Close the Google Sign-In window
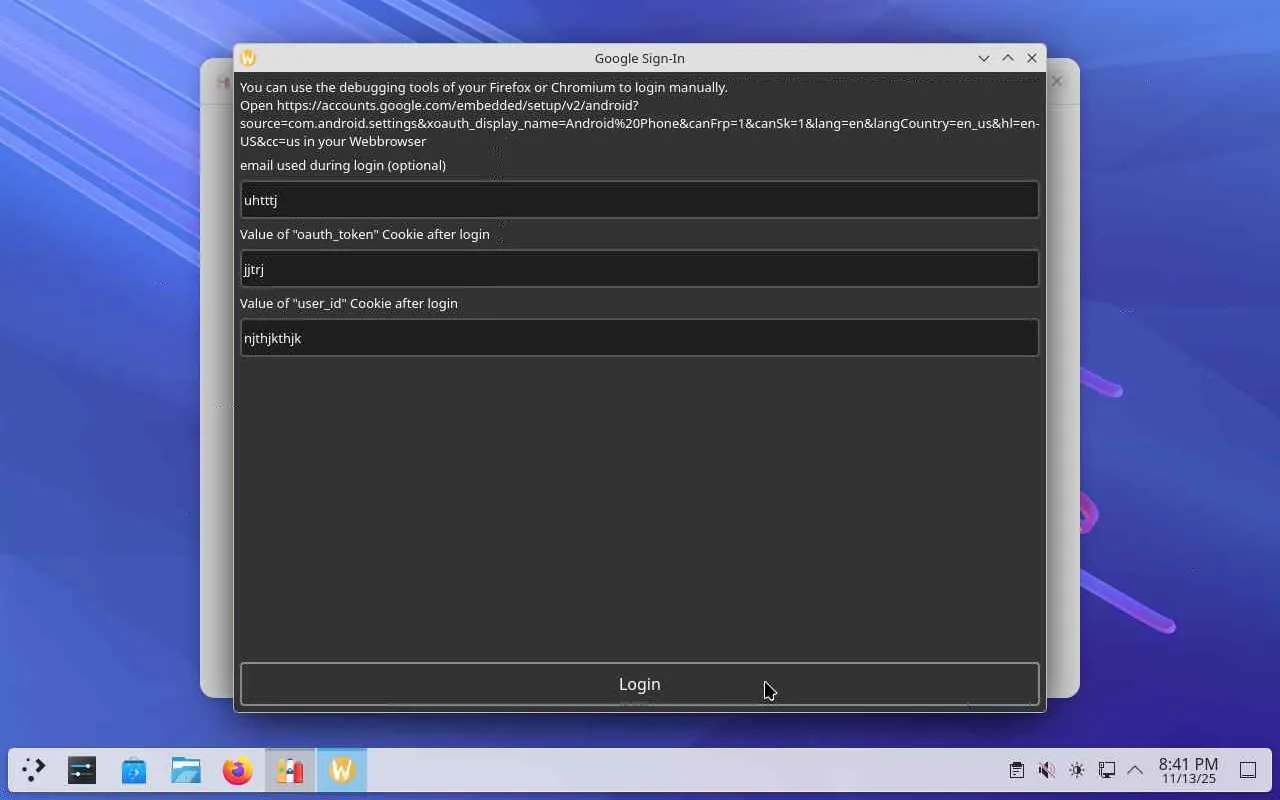 coord(1032,58)
